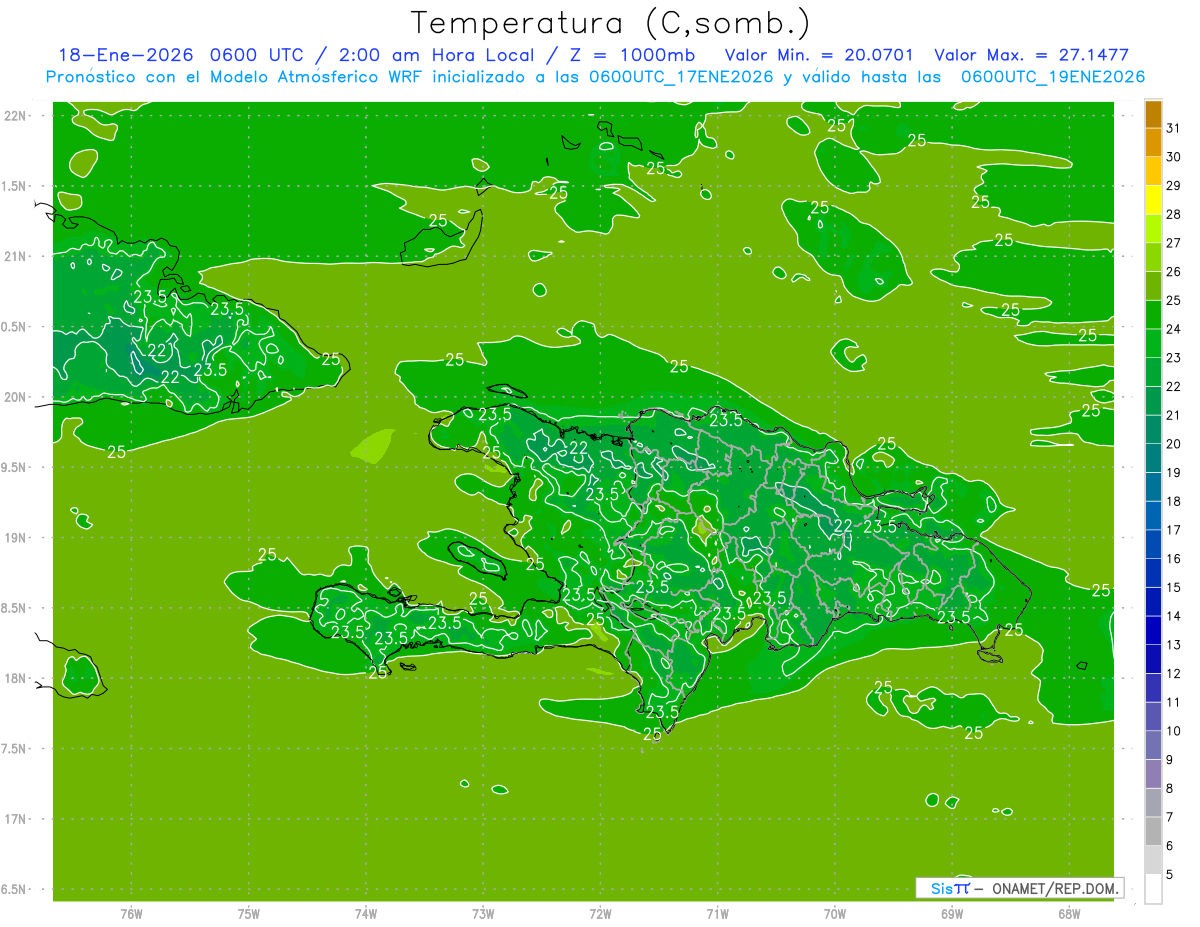Click the '74W' longitude axis label
This screenshot has width=1200, height=927.
pos(366,913)
